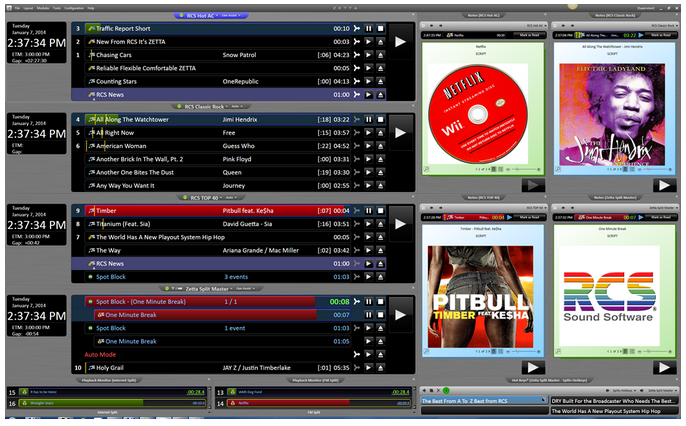Image resolution: width=686 pixels, height=426 pixels.
Task: Eject the Titanium track by David Guetta
Action: pos(380,224)
